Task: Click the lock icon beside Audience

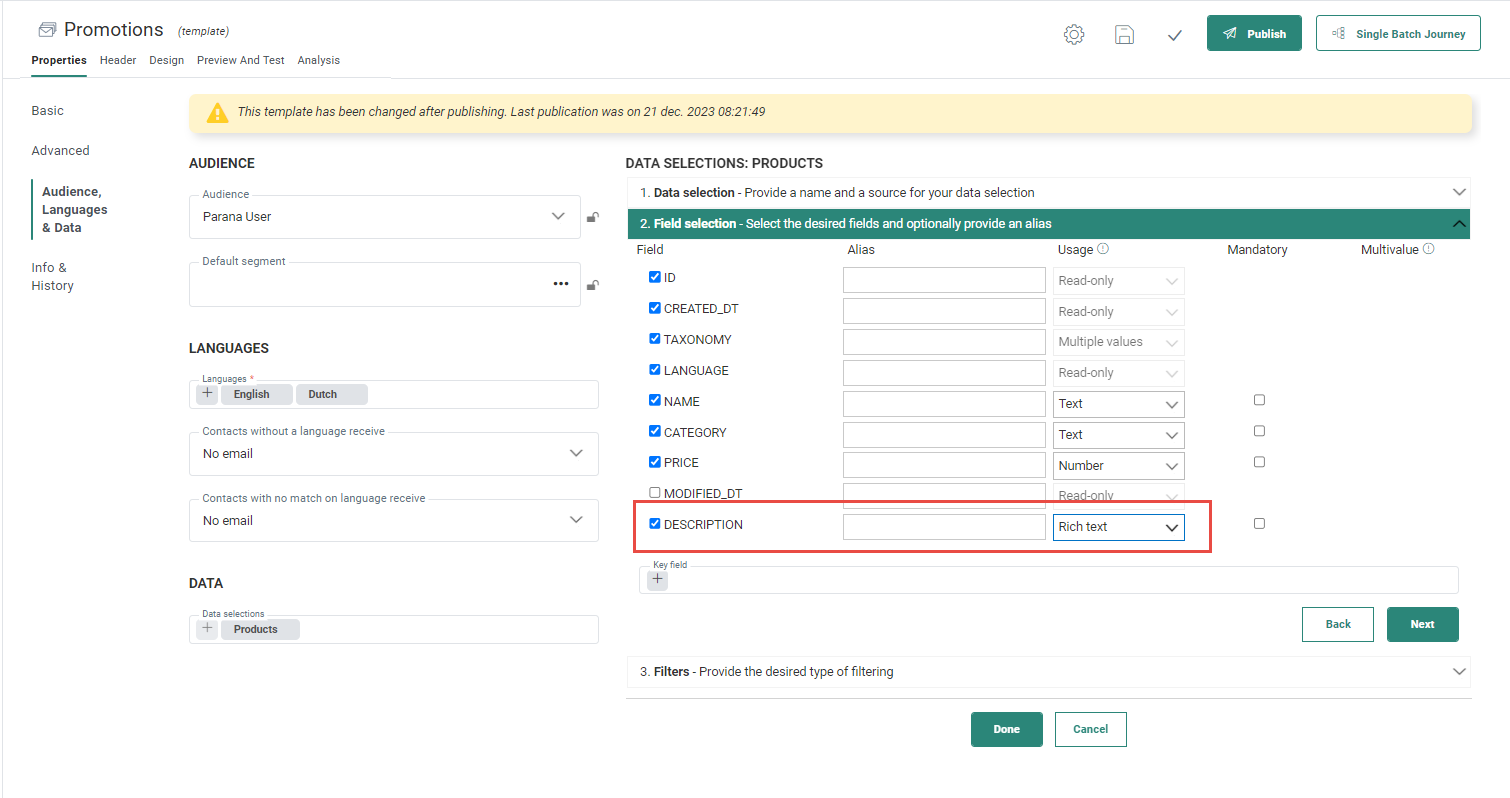Action: pos(593,217)
